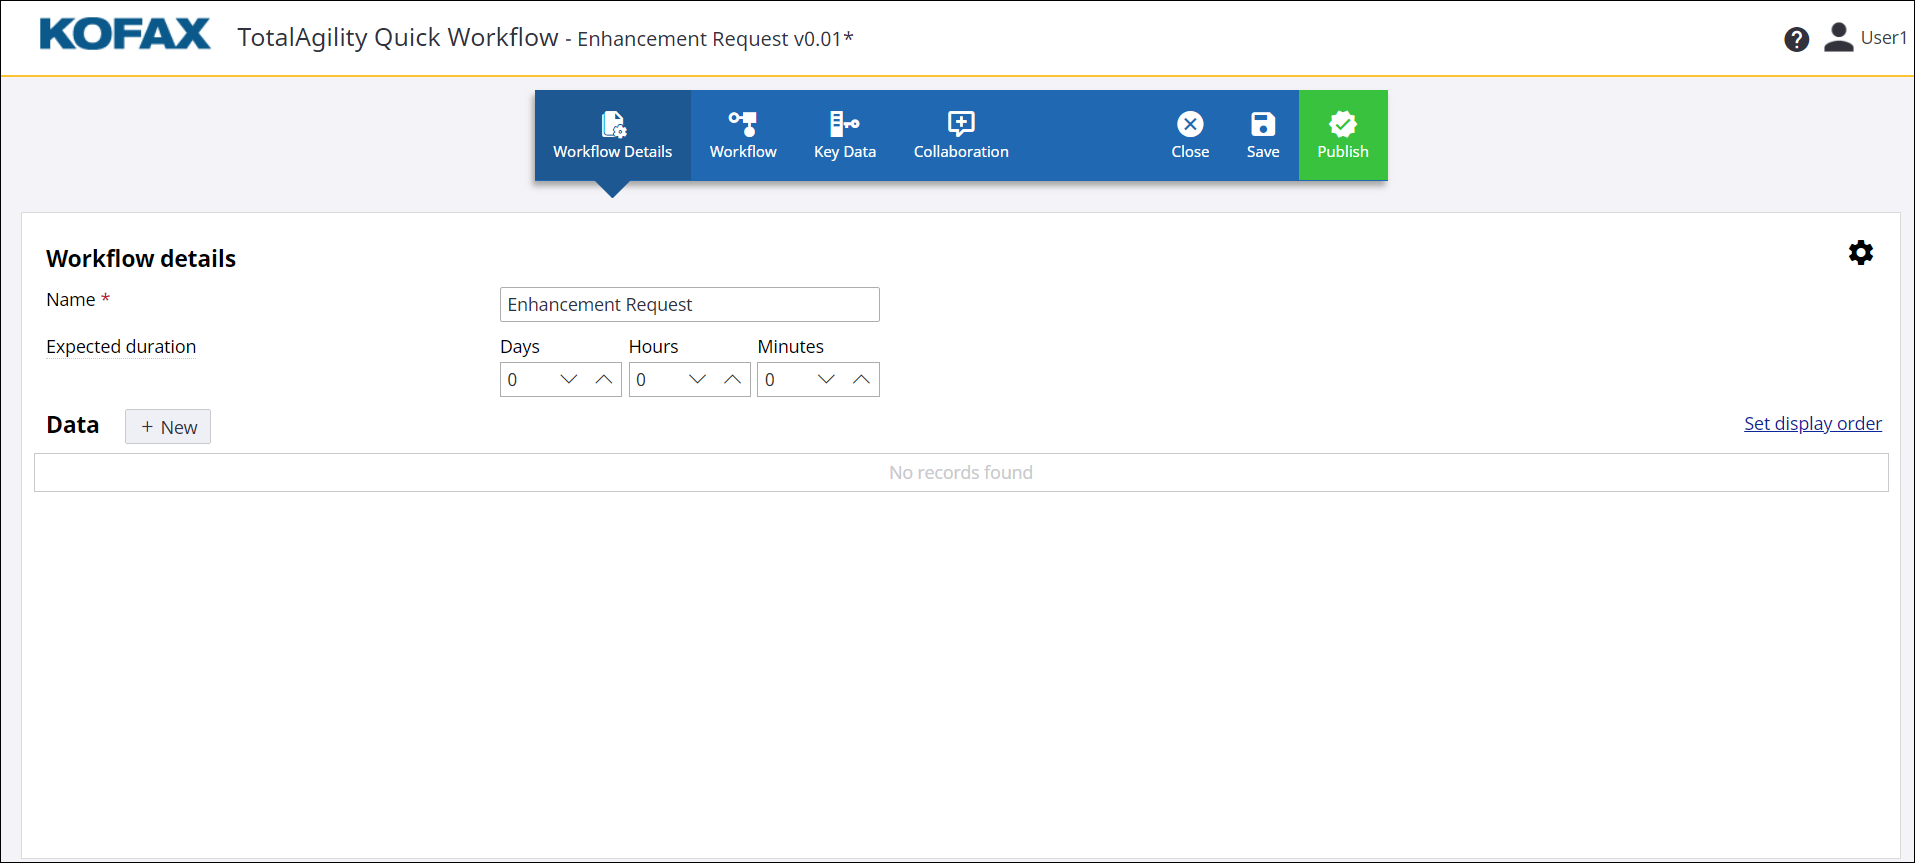Open help via question mark icon
Screen dimensions: 1915x863
tap(1796, 39)
